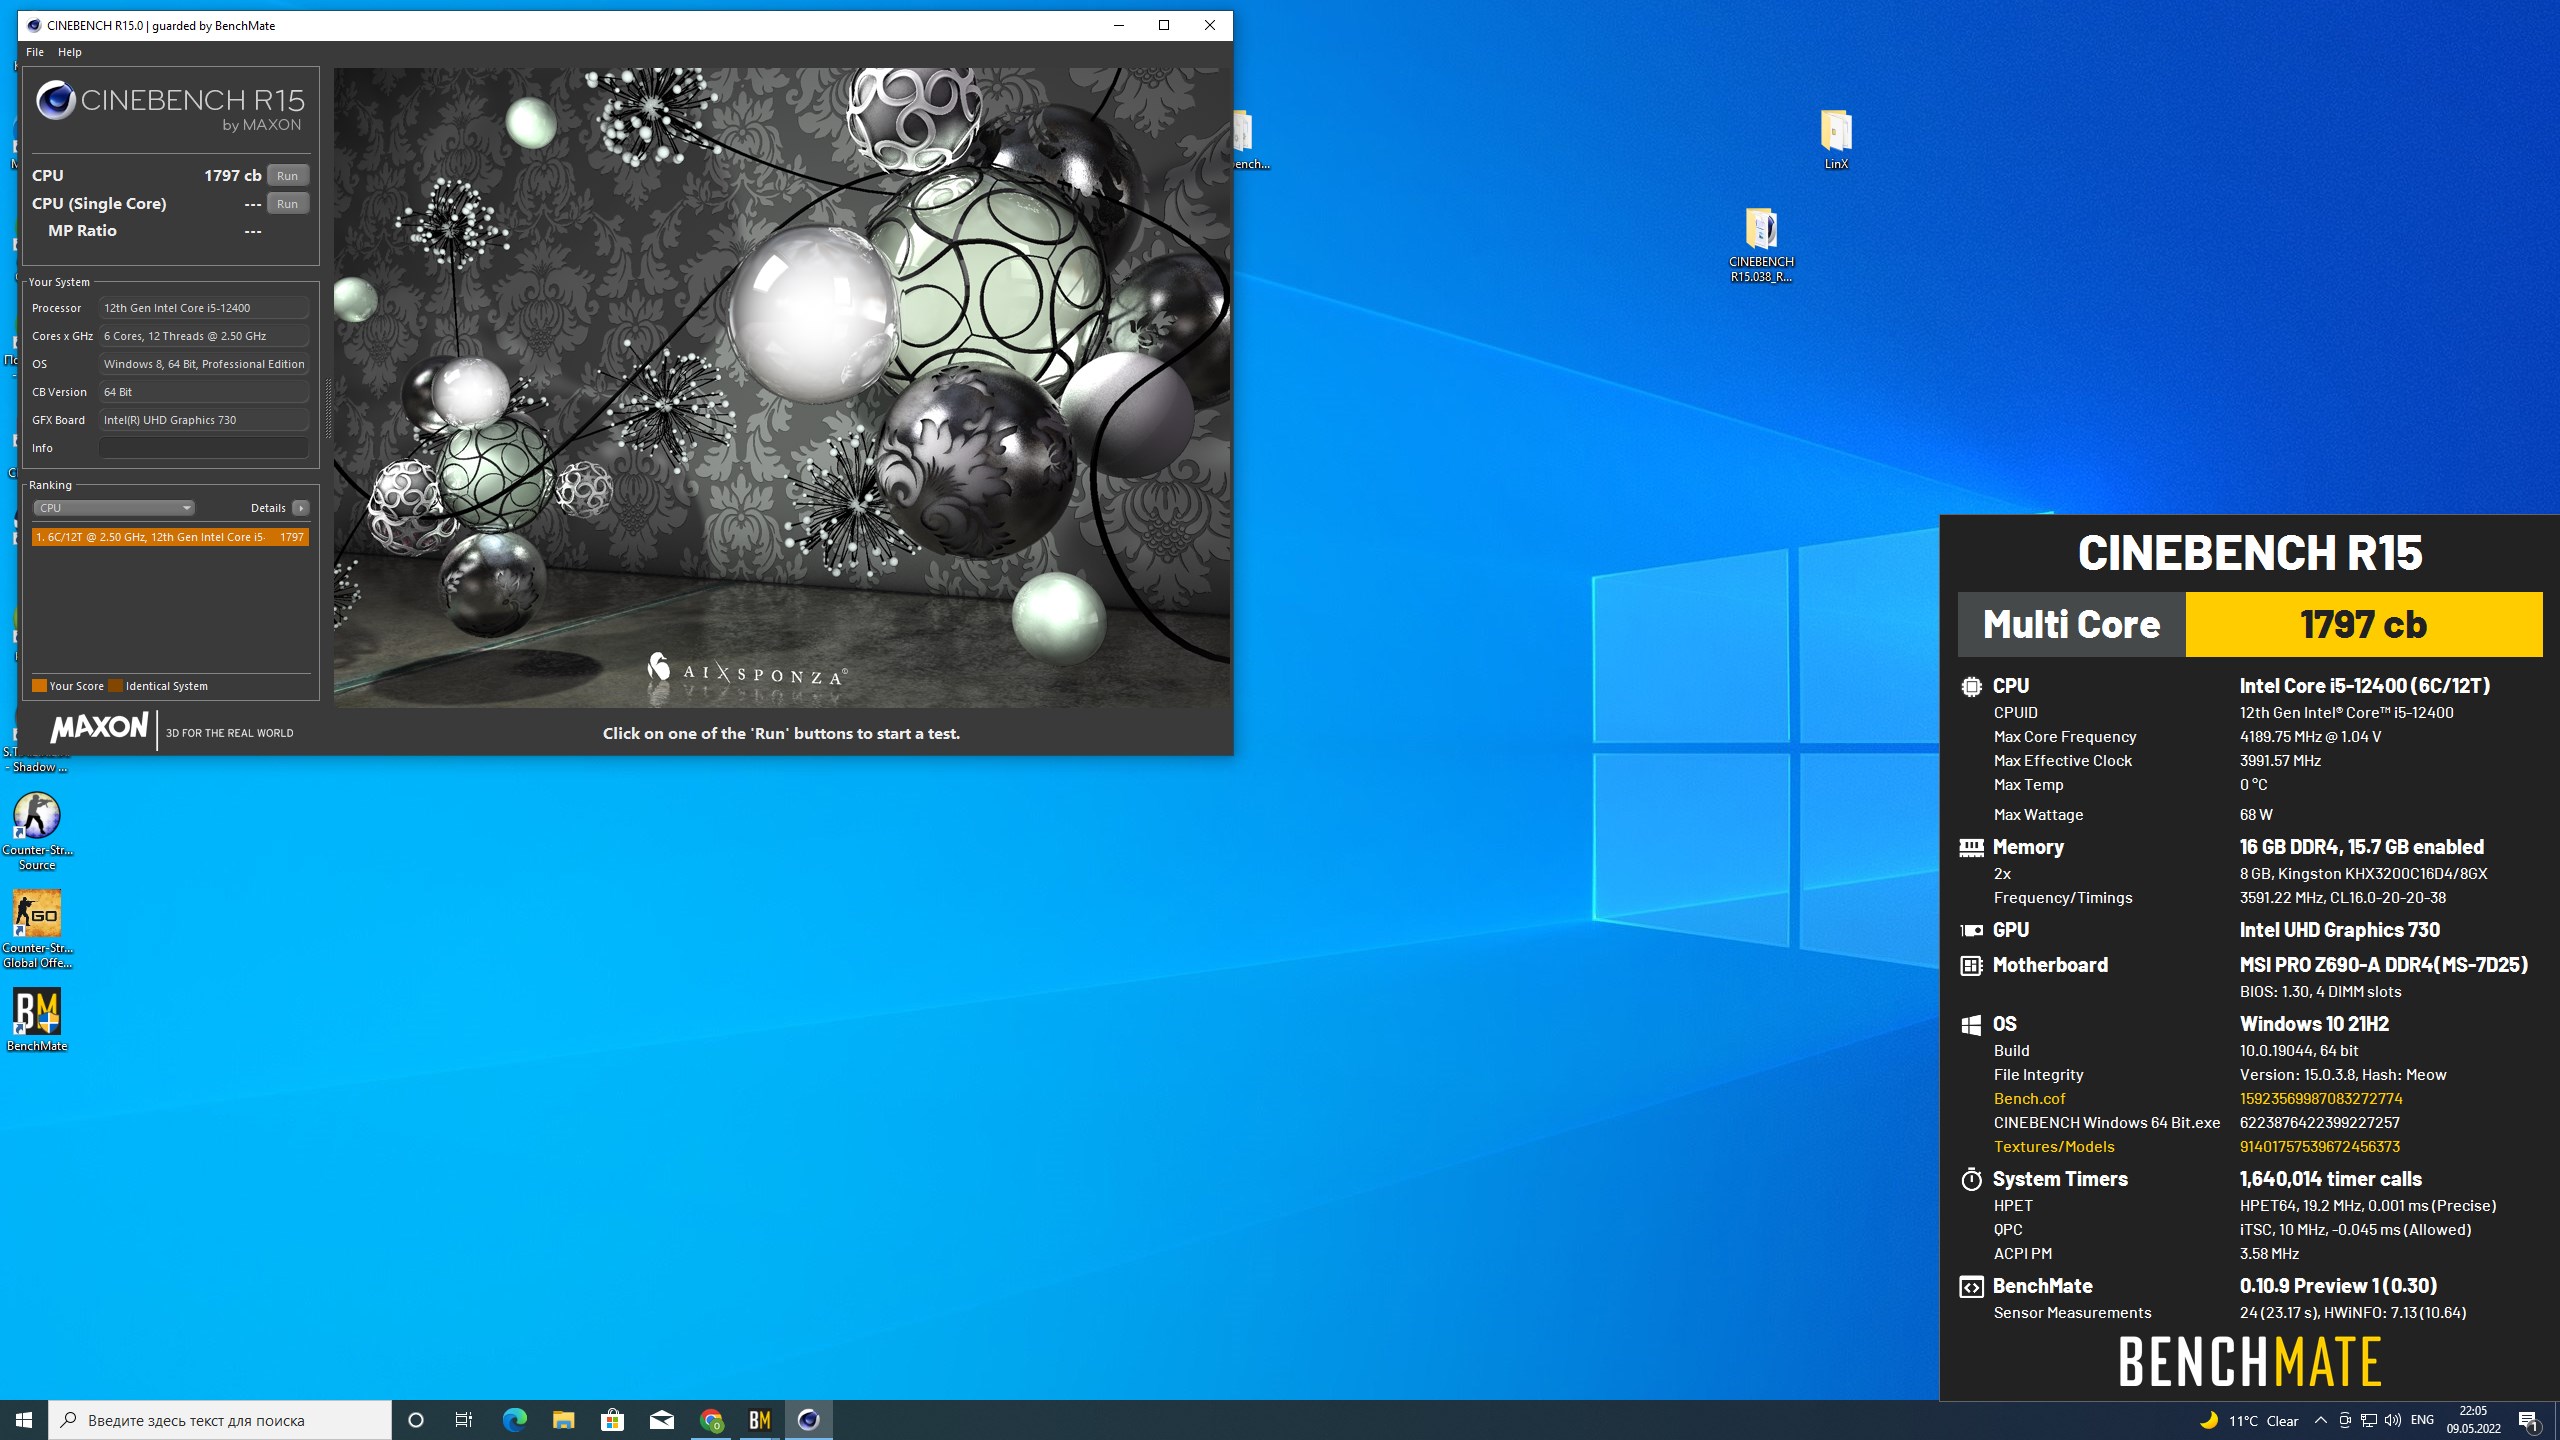Switch the ENG input language

point(2423,1420)
